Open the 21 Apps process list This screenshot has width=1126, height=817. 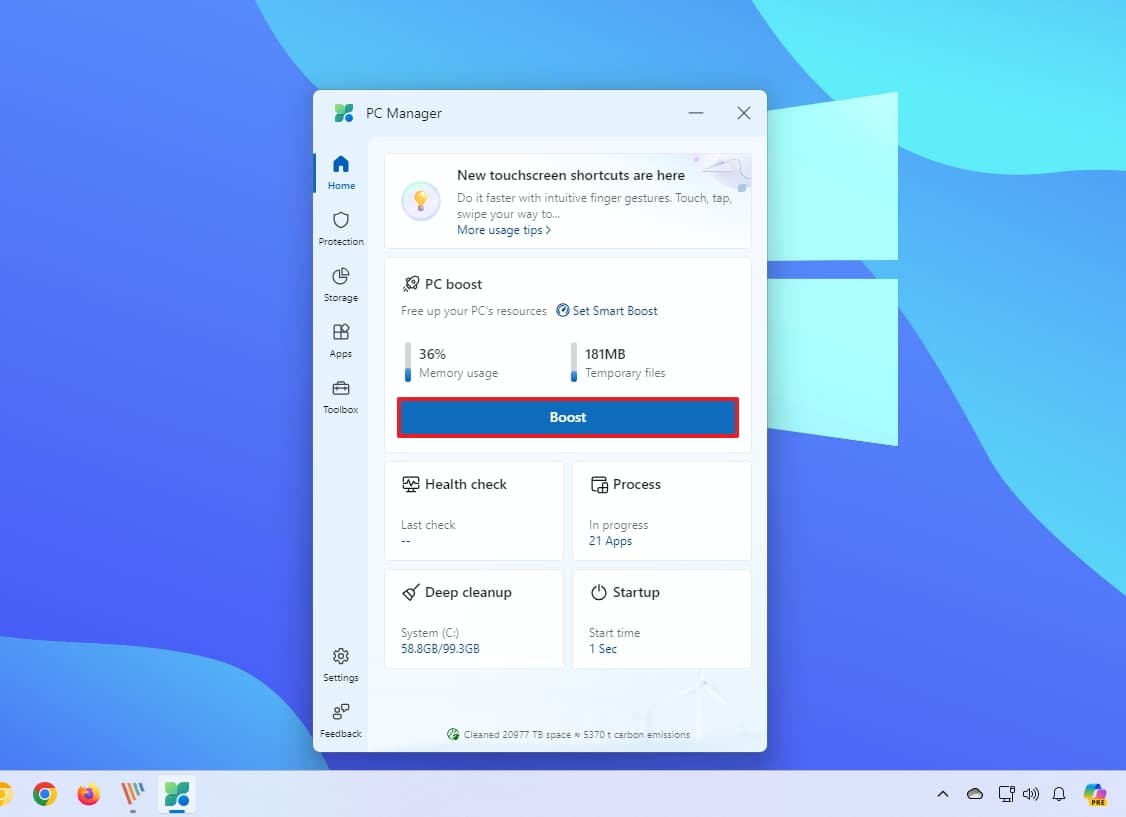tap(610, 541)
